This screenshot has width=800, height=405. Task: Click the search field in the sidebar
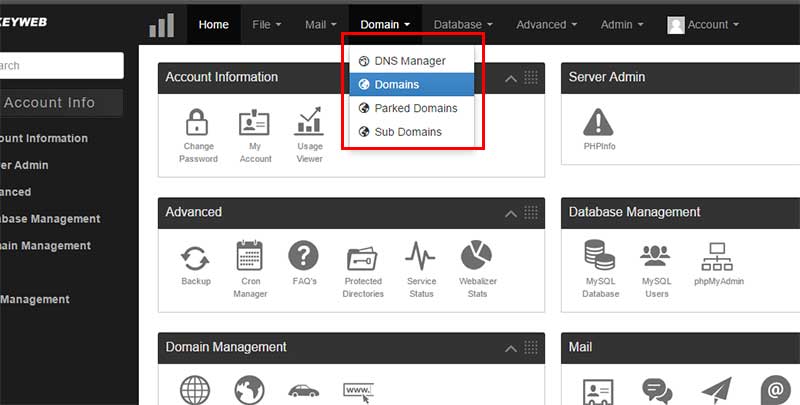coord(61,66)
